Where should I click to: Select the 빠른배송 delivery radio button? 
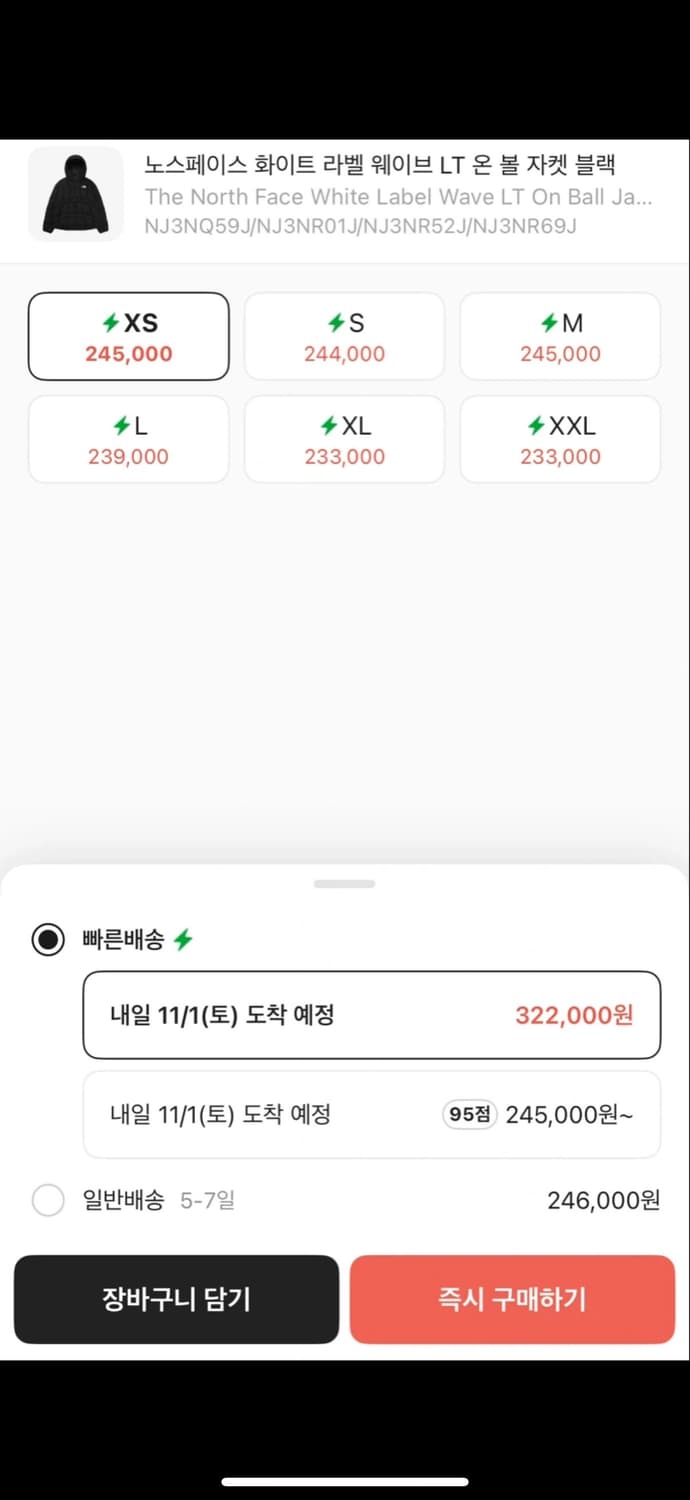pos(47,939)
